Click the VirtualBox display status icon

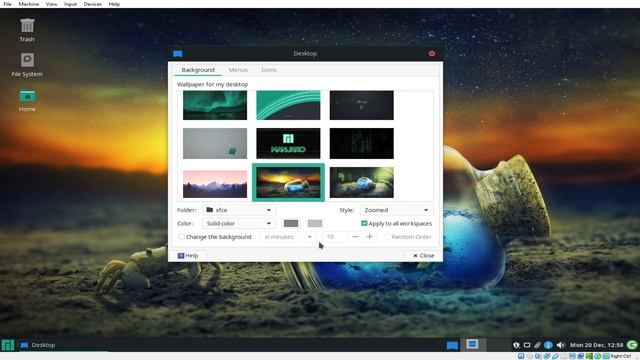(x=572, y=356)
